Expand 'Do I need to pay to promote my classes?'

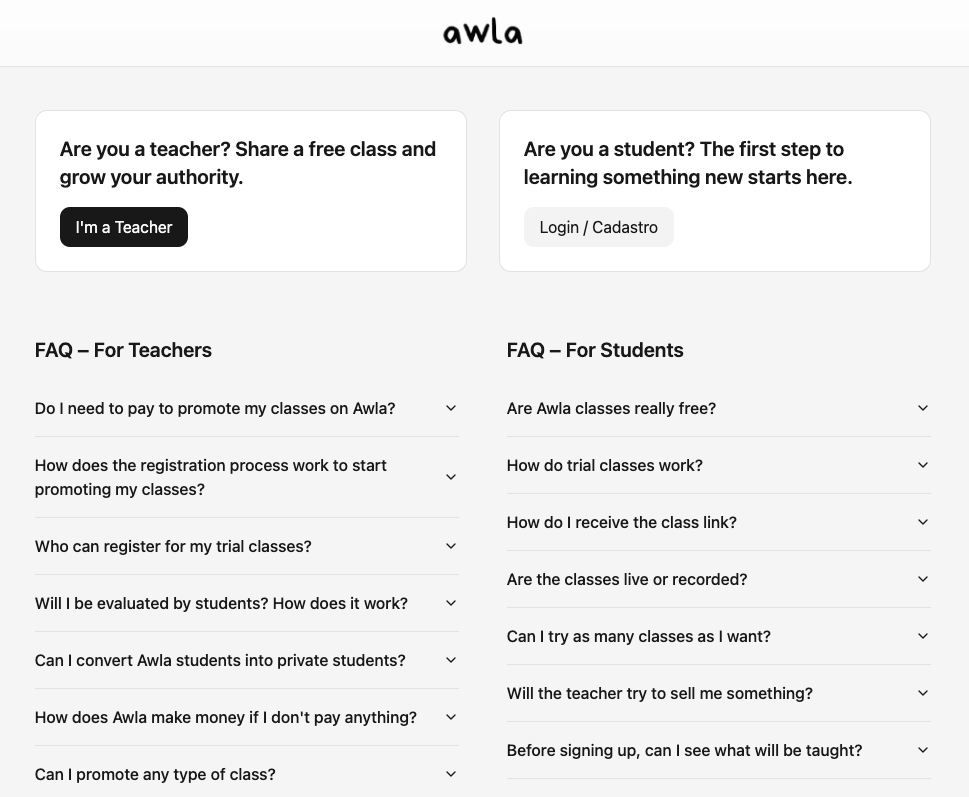[214, 408]
